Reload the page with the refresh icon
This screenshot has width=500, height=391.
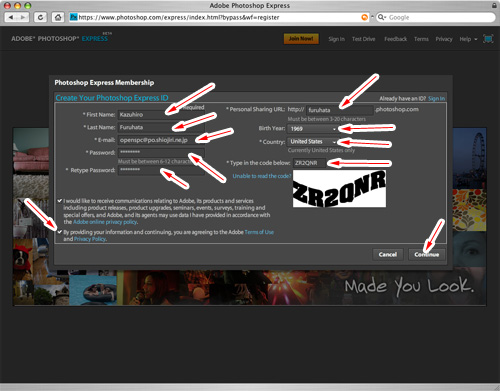(40, 17)
